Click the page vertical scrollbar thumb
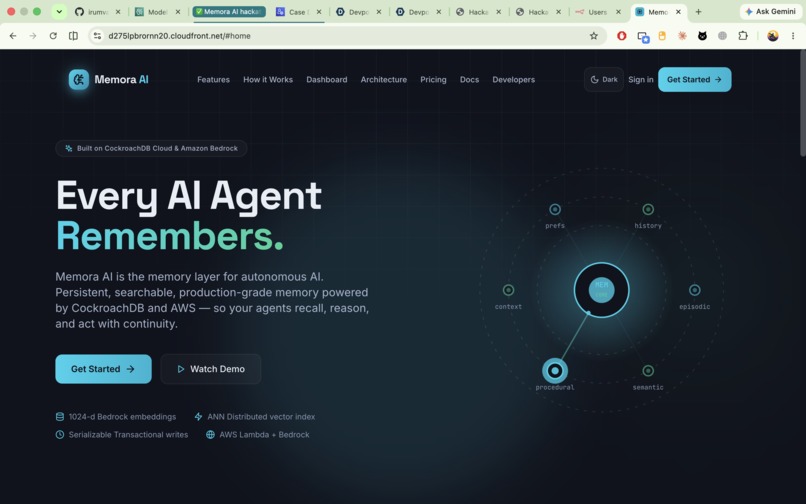This screenshot has width=806, height=504. click(802, 103)
